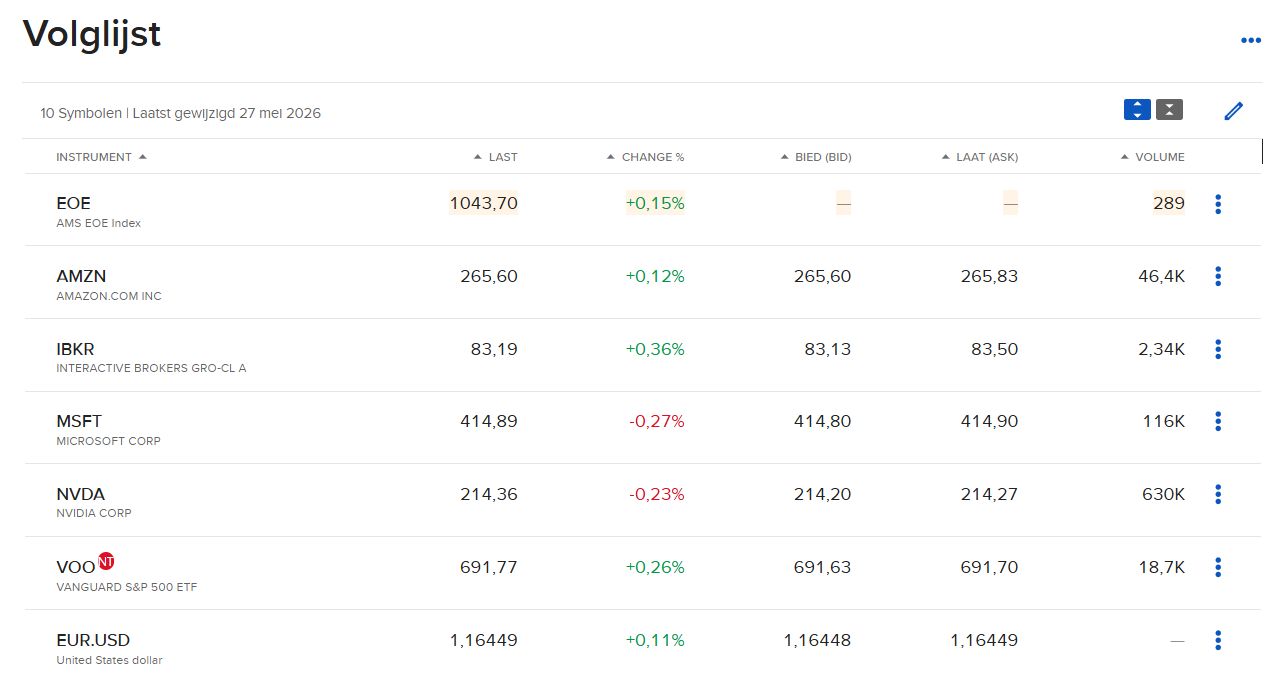Open the EOE row options menu
The width and height of the screenshot is (1280, 678).
(x=1218, y=204)
